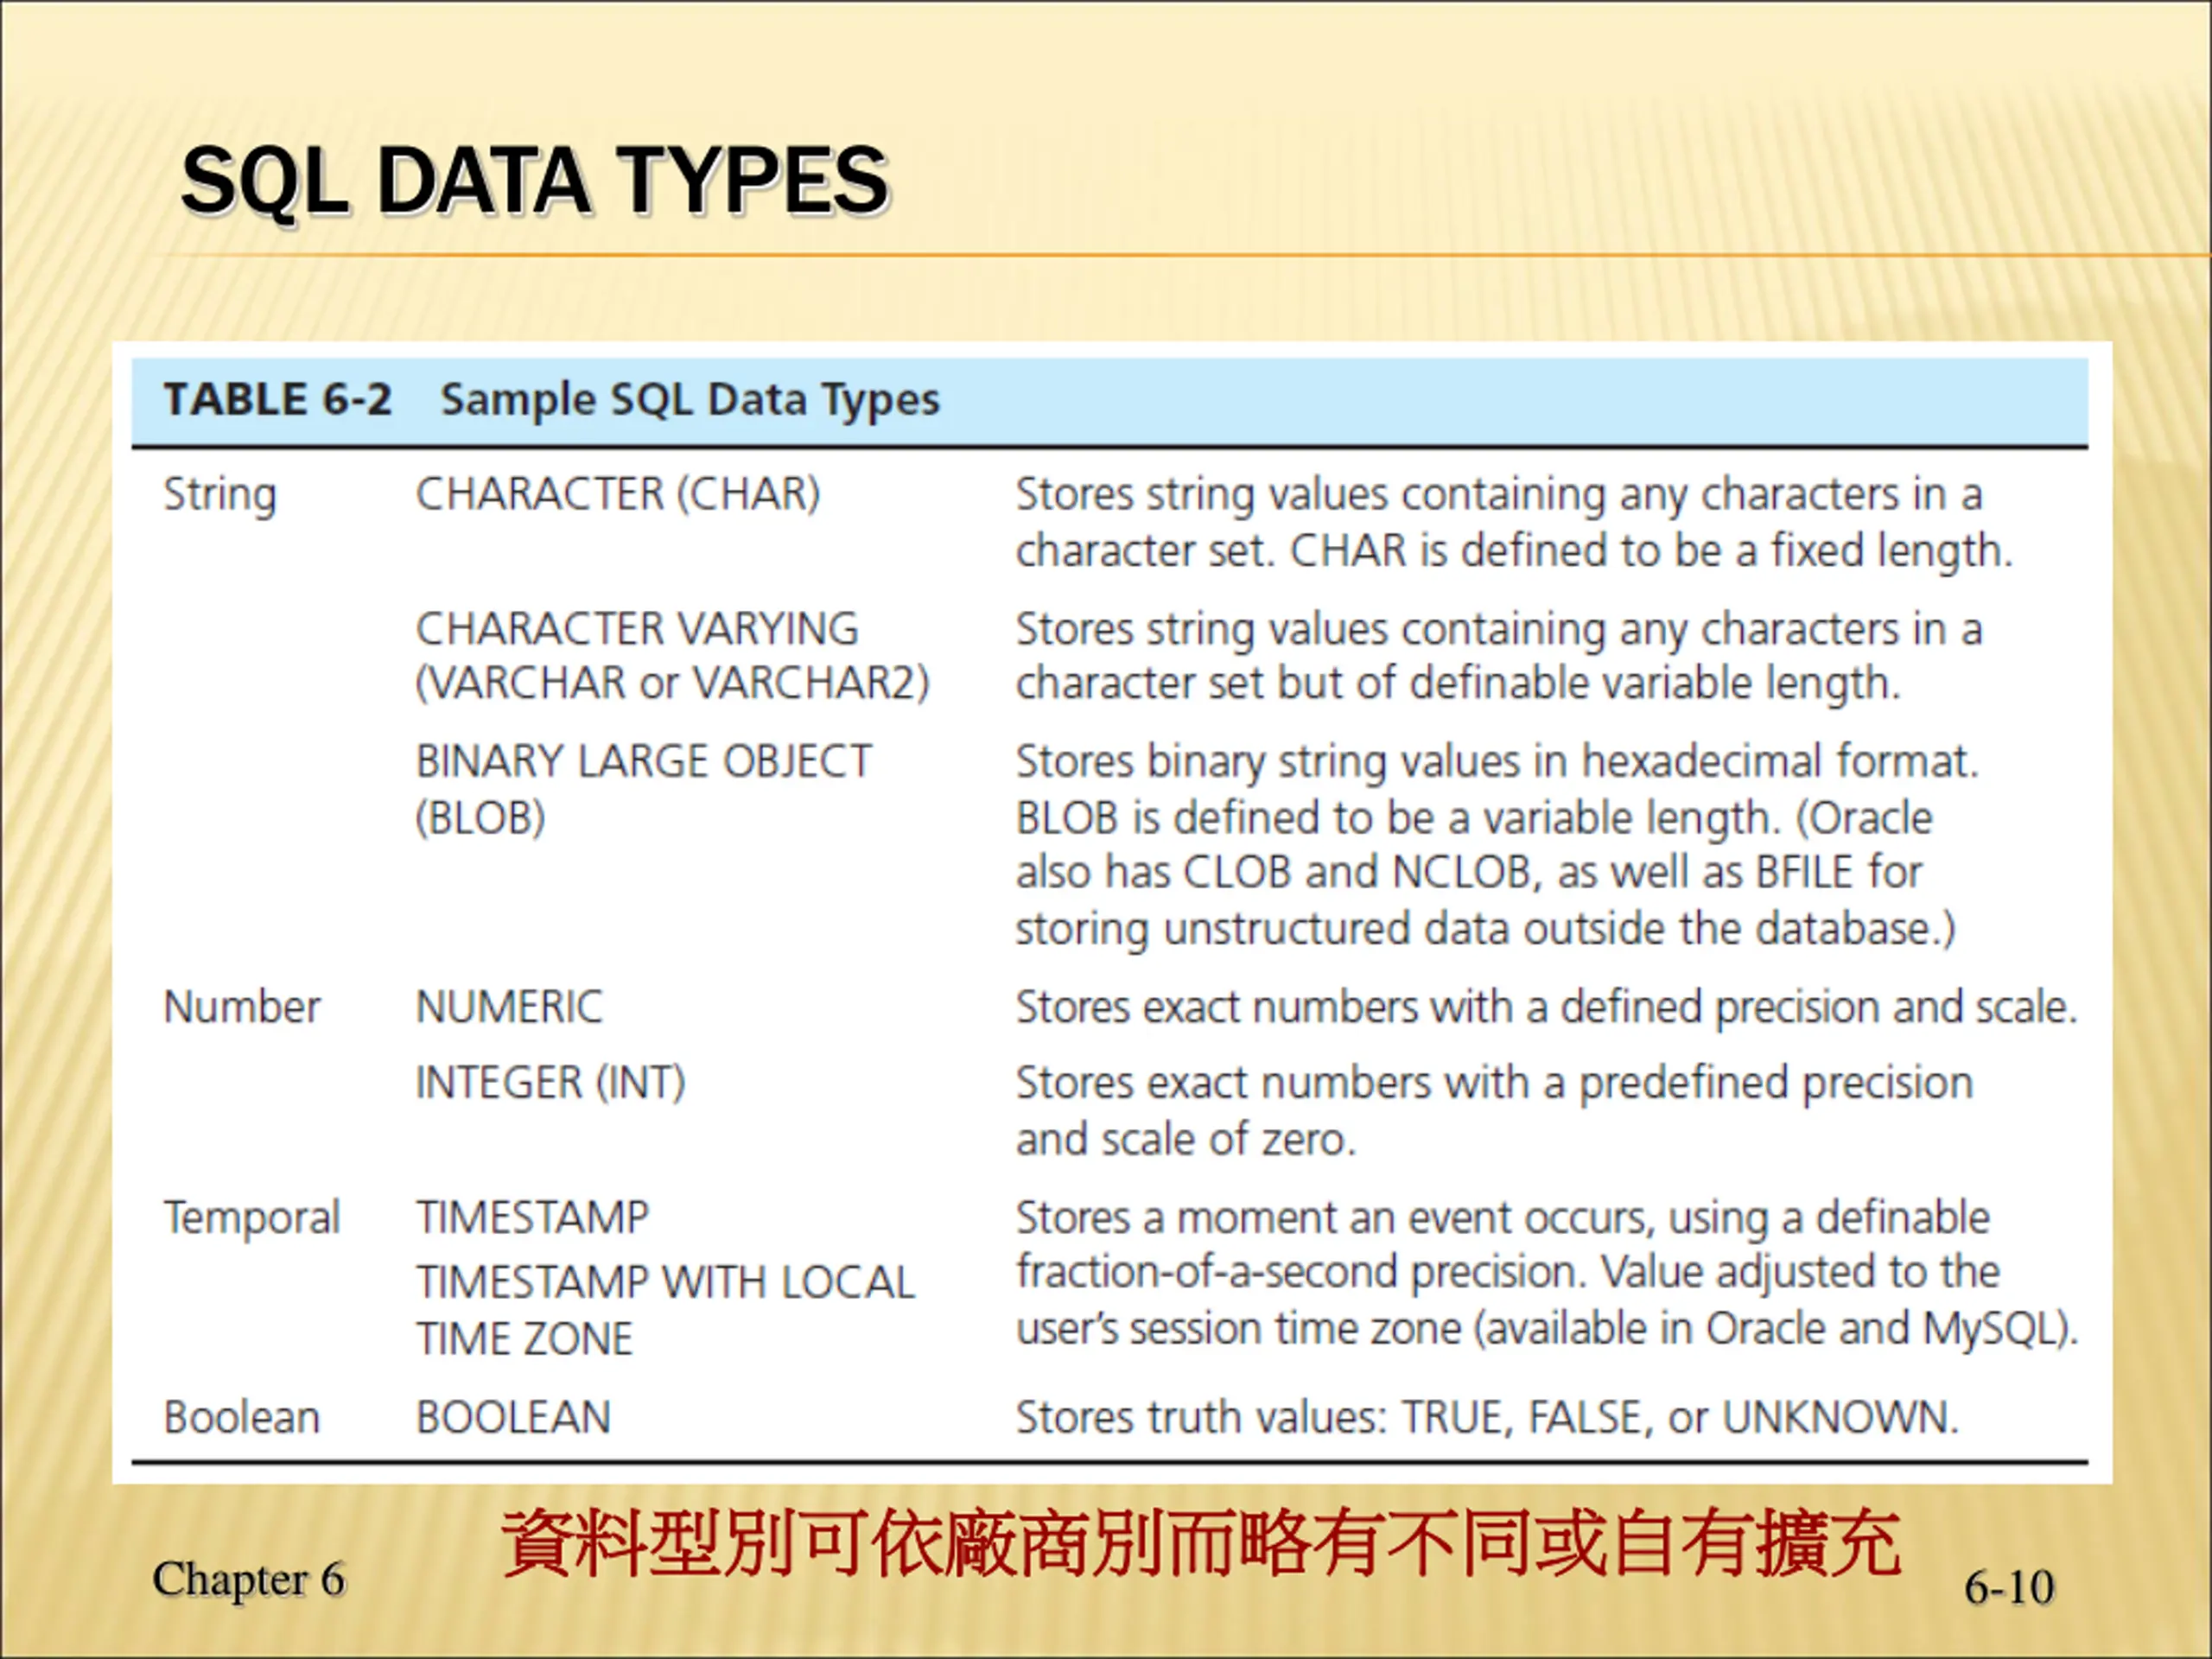Select the 'fraction-of-a-second precision' line
Screen dimensions: 2212x1659
pyautogui.click(x=1508, y=1274)
